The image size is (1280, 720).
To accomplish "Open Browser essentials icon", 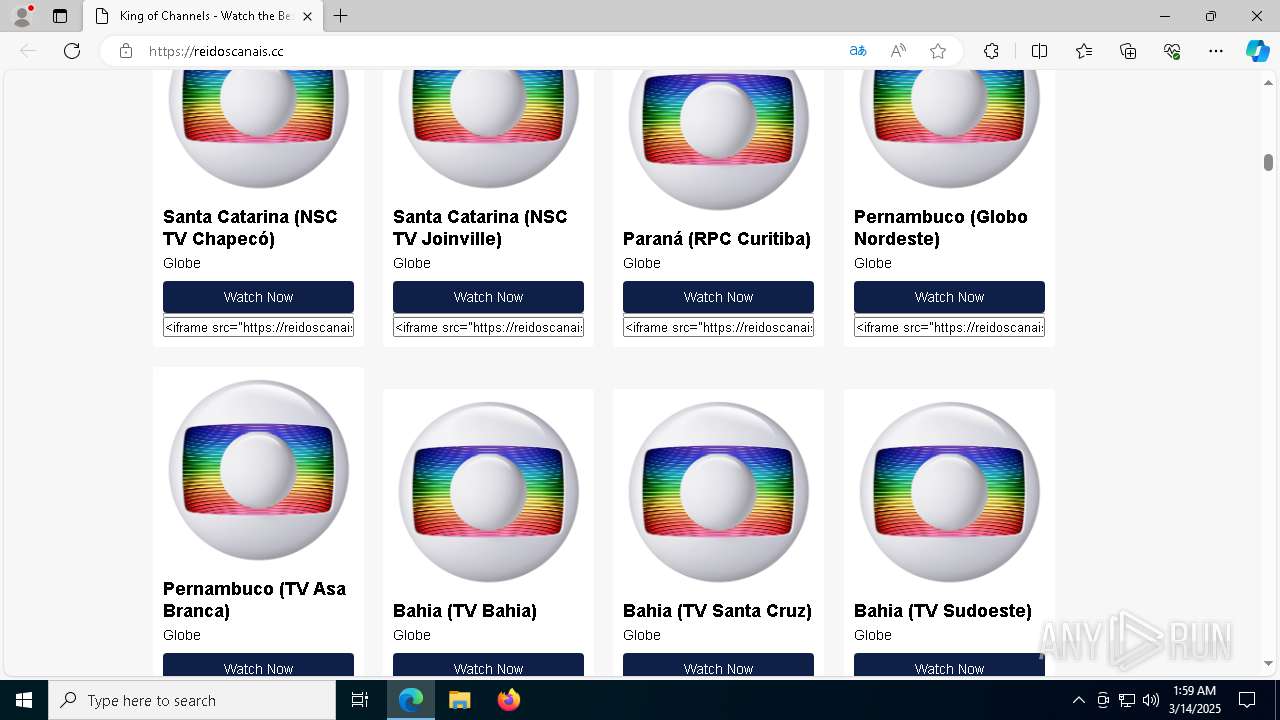I will tap(1172, 51).
